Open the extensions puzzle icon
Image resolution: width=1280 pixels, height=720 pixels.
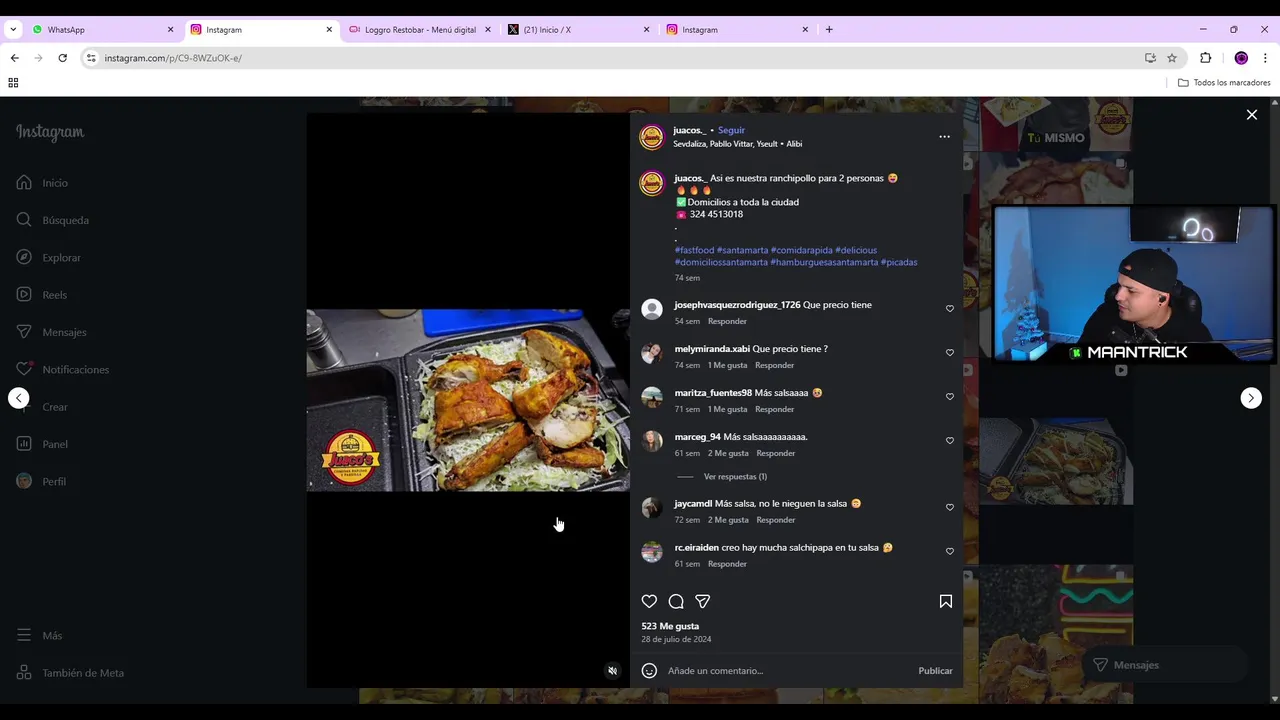pyautogui.click(x=1205, y=58)
